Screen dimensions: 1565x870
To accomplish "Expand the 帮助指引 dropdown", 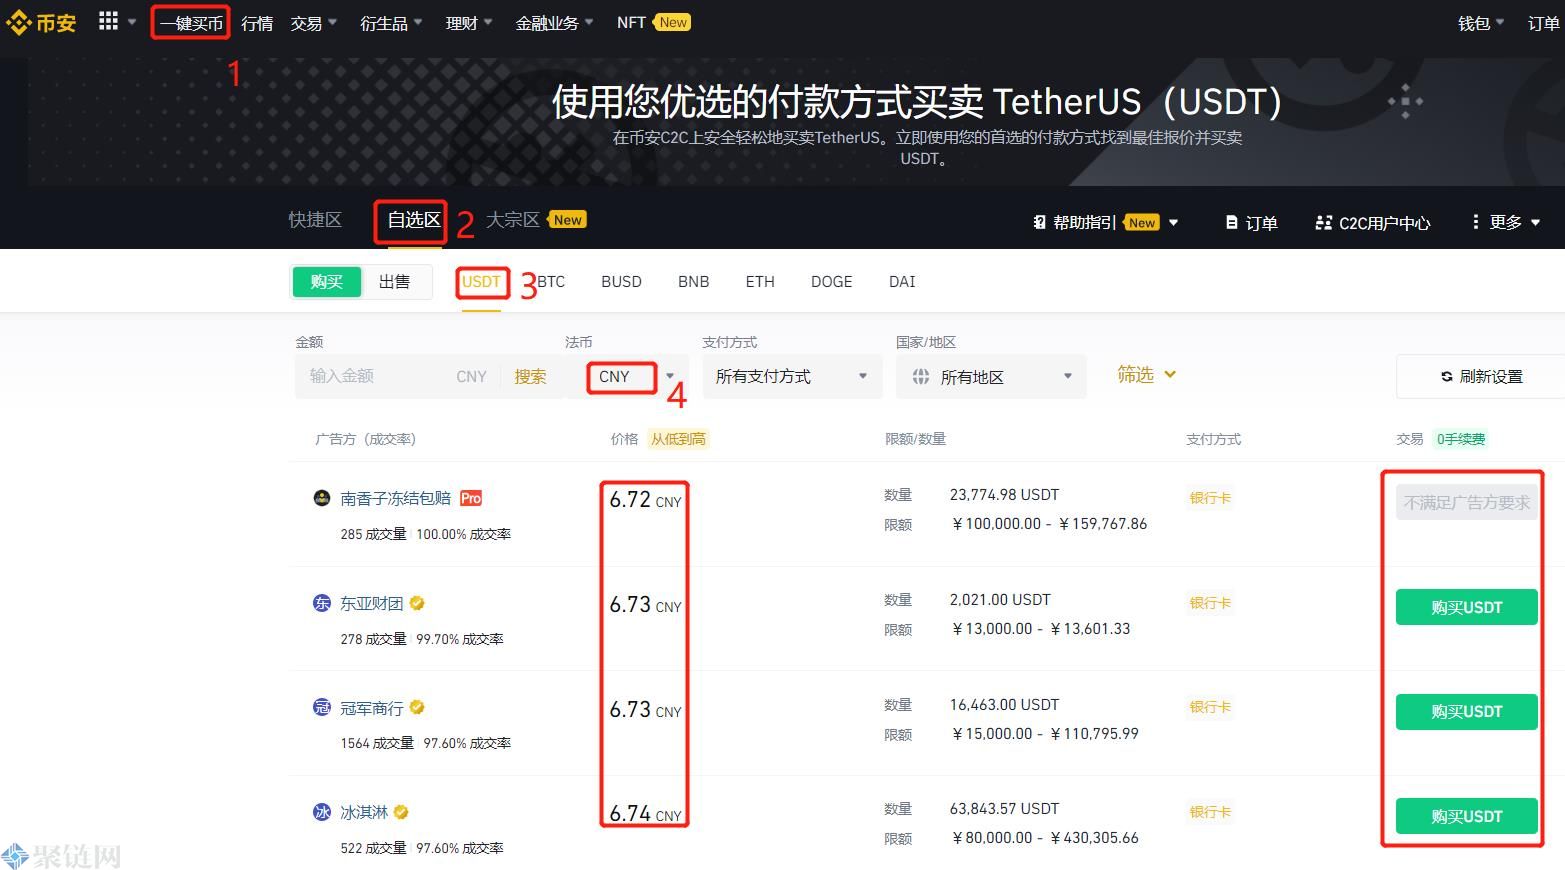I will [1174, 223].
